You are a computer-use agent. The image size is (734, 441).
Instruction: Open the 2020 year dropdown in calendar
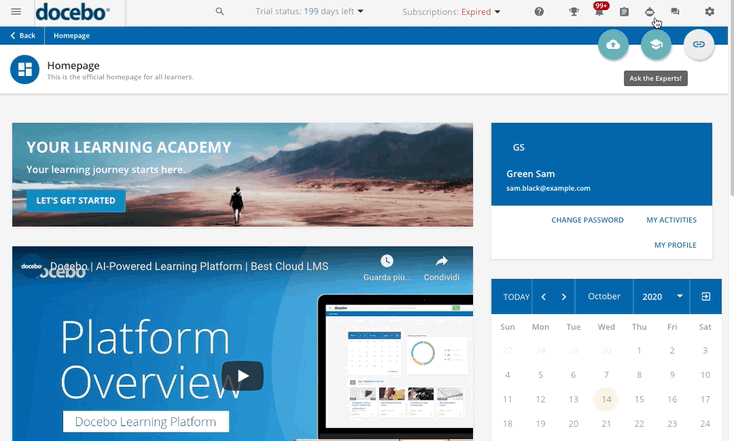click(x=665, y=297)
